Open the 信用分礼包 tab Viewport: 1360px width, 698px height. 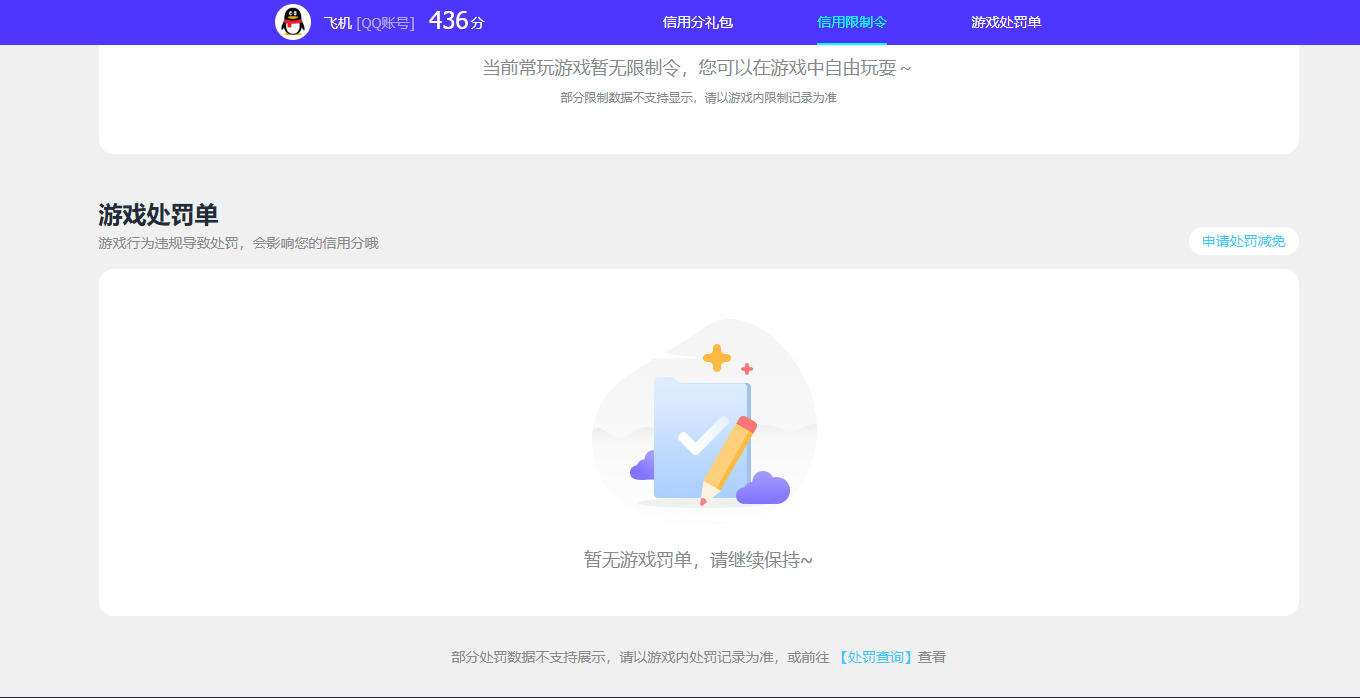pos(698,22)
